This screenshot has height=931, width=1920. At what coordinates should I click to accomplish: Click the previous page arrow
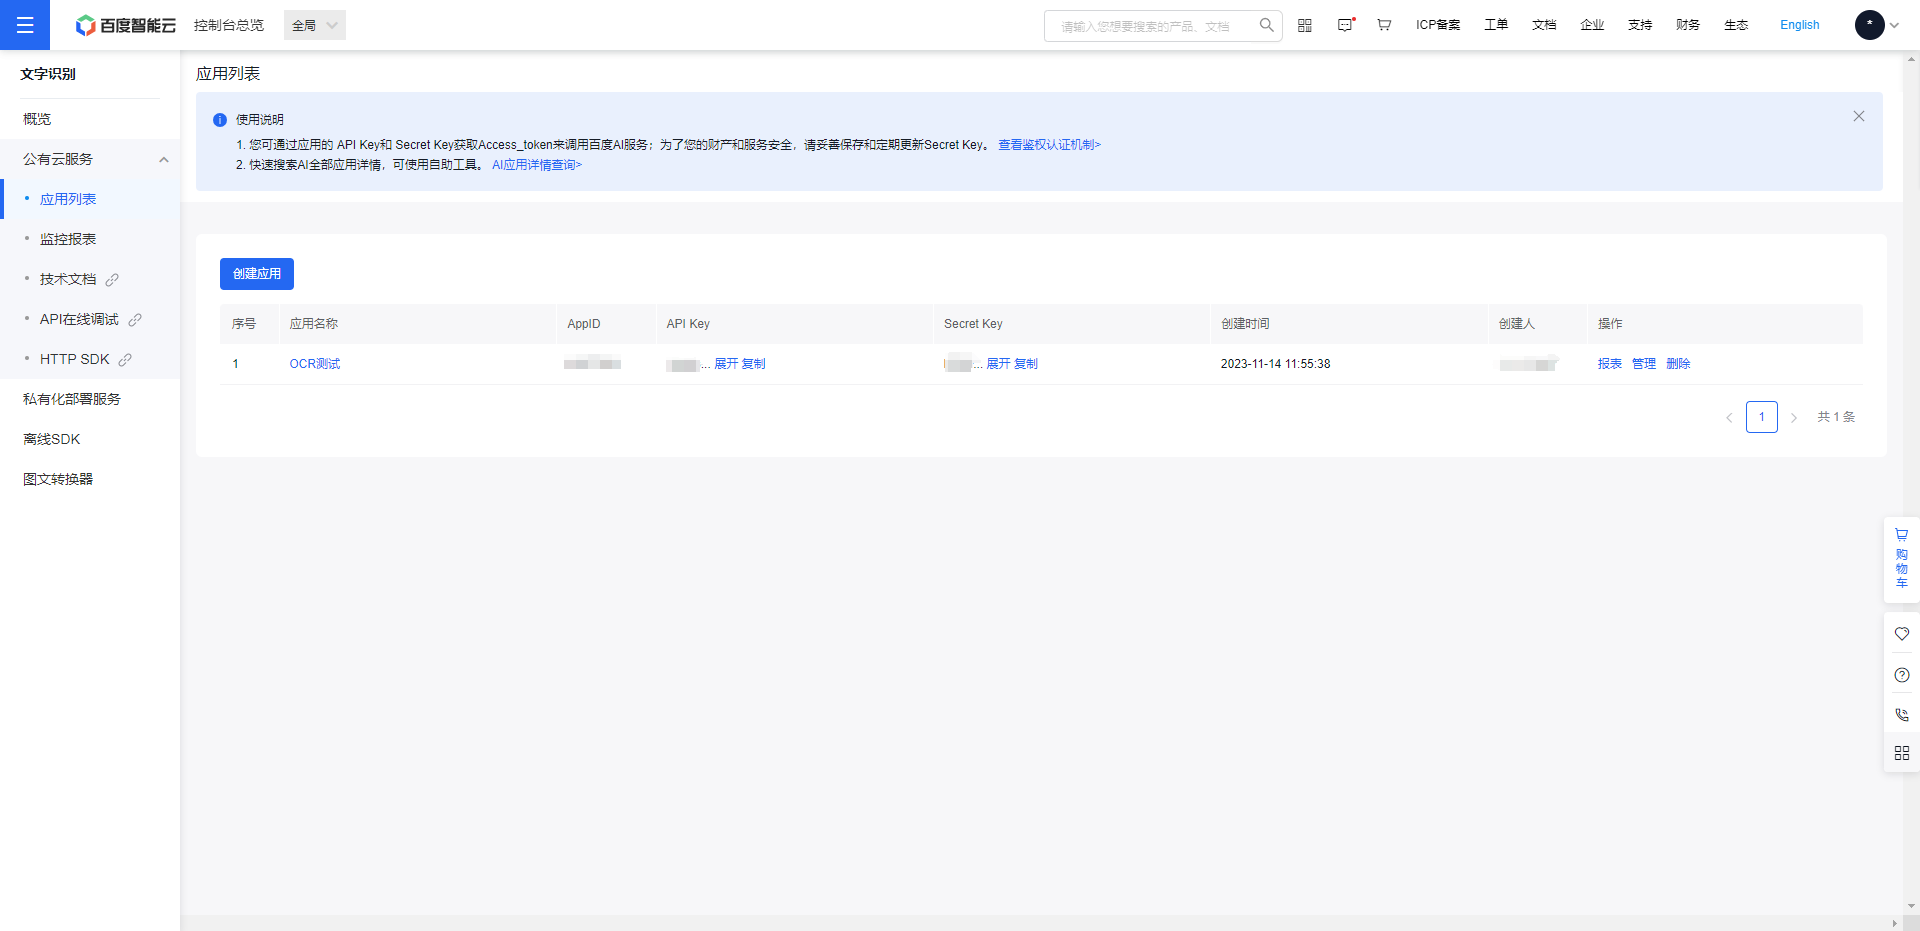click(x=1729, y=418)
